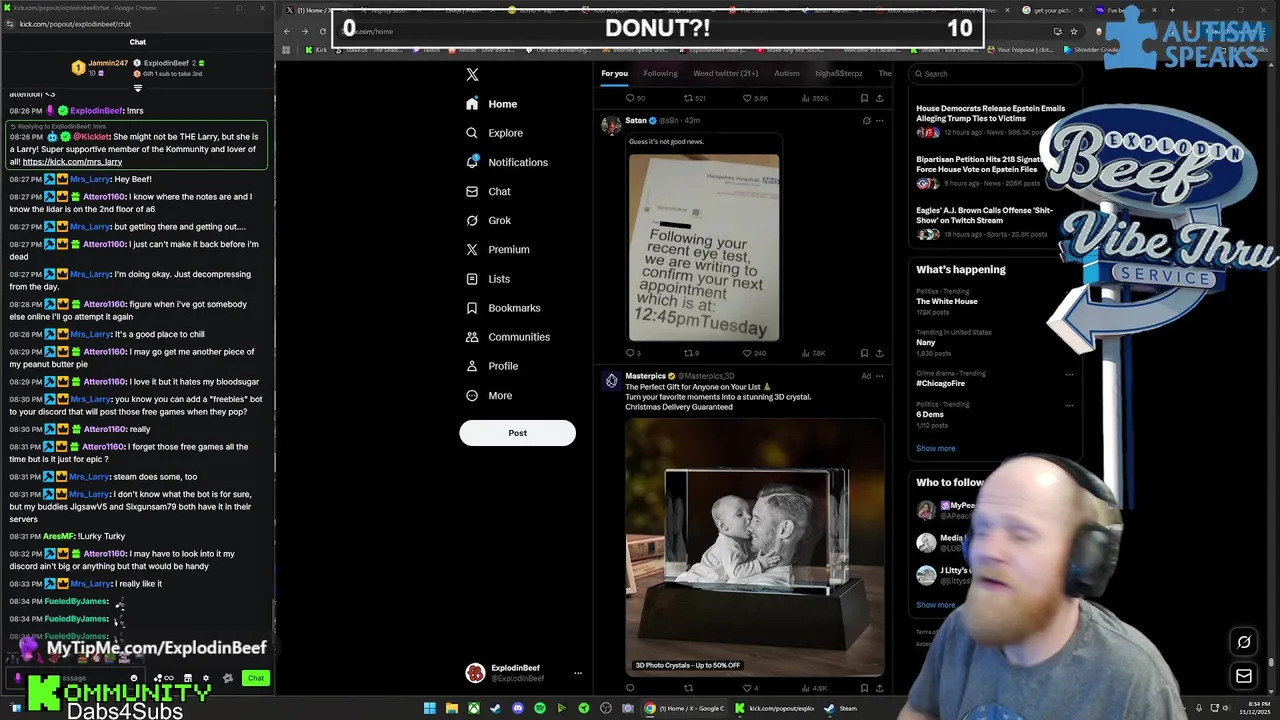Repost the Satan post
The height and width of the screenshot is (720, 1280).
tap(688, 353)
